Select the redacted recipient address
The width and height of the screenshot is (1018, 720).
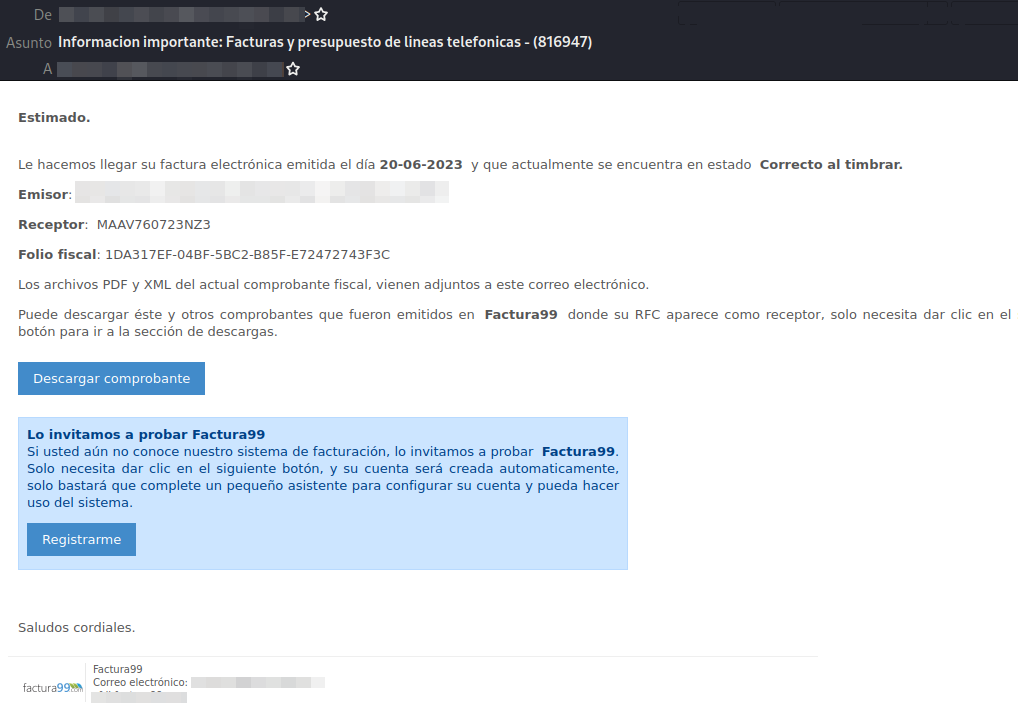pyautogui.click(x=170, y=69)
